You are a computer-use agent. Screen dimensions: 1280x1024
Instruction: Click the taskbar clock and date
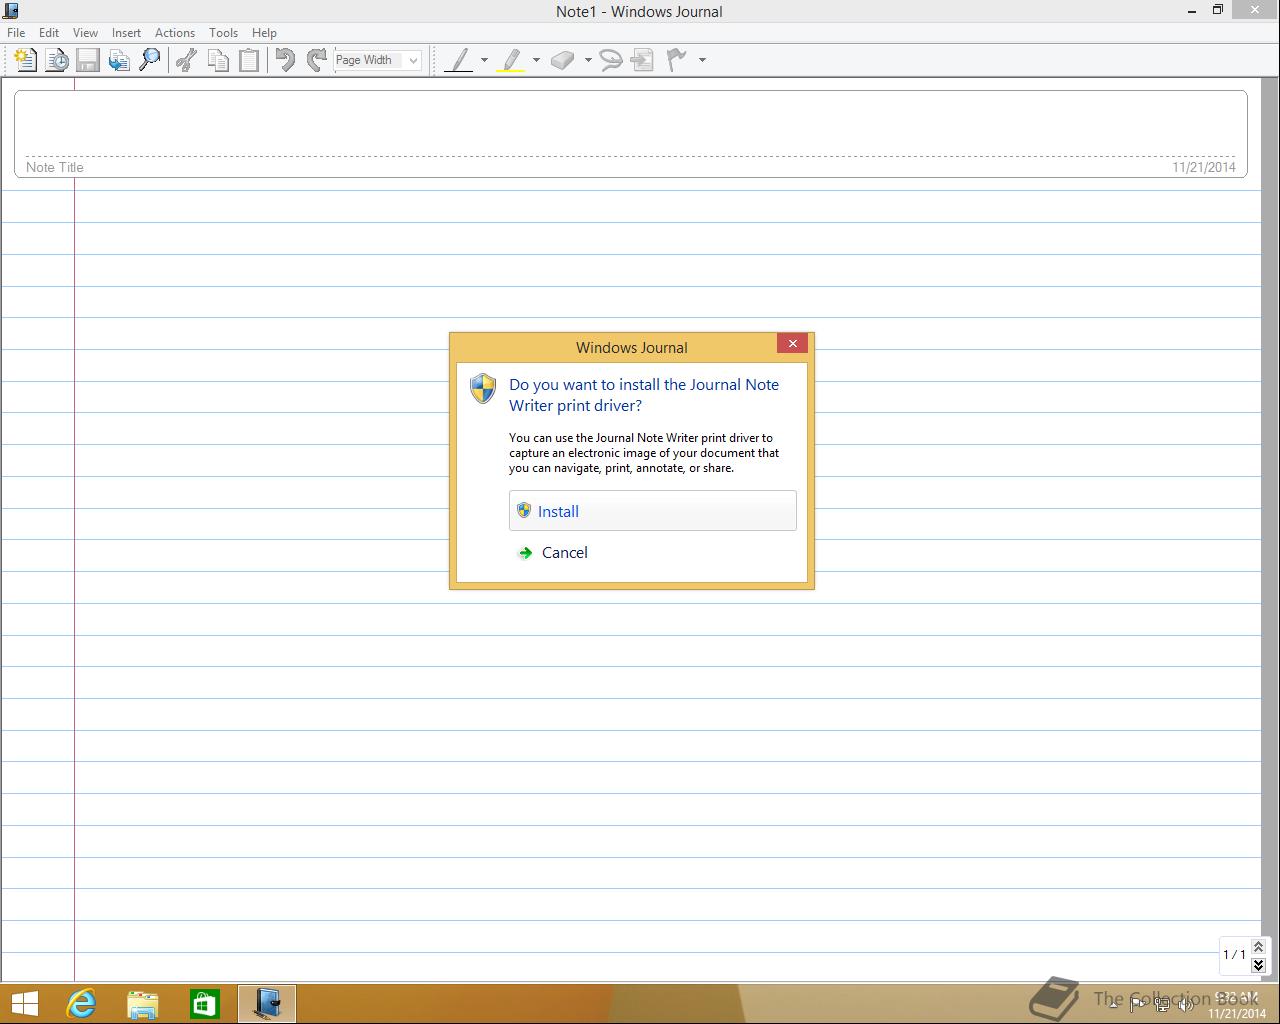(x=1237, y=1005)
